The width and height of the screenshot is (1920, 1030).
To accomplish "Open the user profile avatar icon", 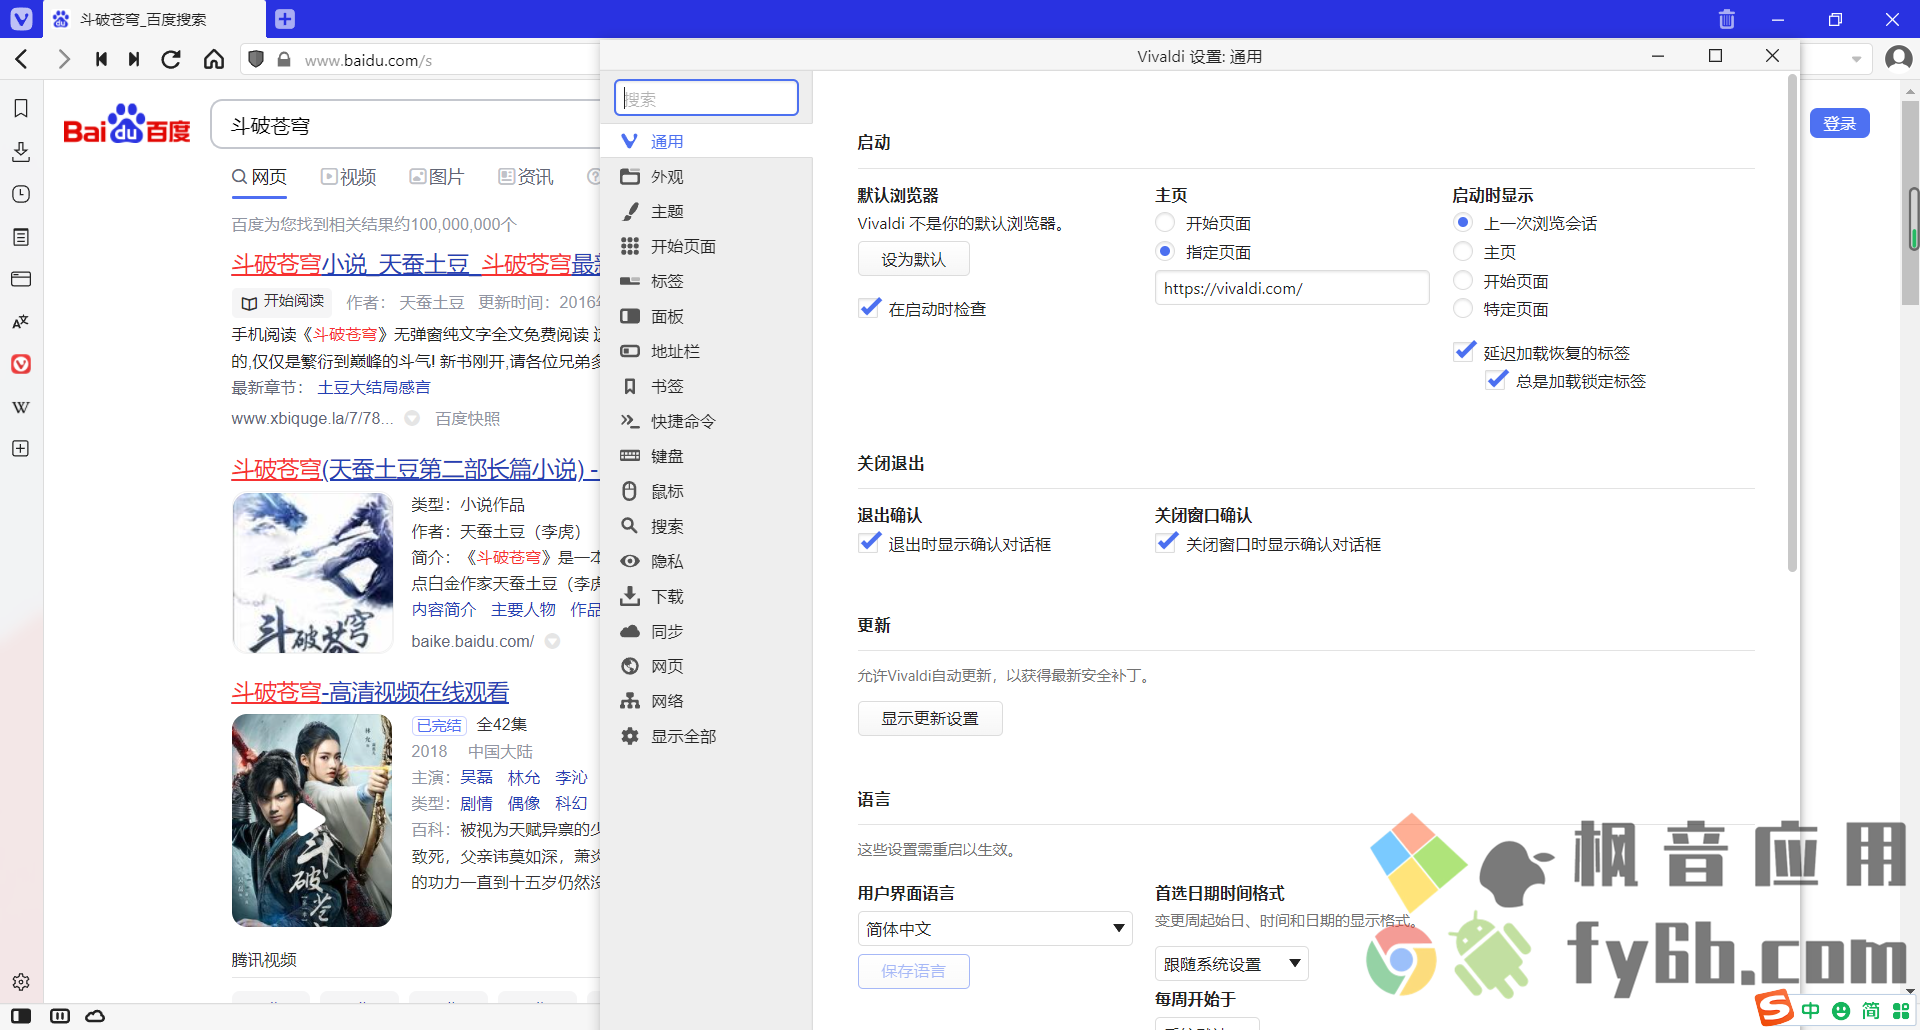I will [x=1897, y=58].
